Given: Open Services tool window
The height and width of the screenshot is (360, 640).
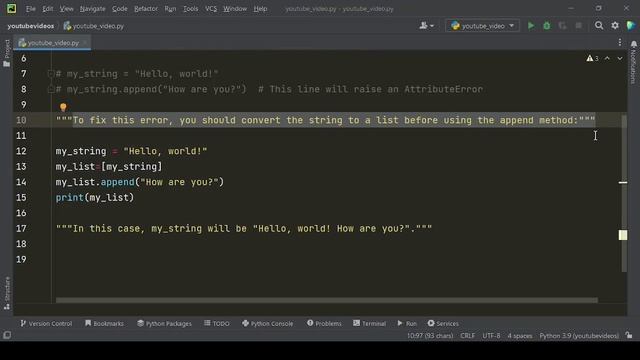Looking at the screenshot, I should click(443, 323).
